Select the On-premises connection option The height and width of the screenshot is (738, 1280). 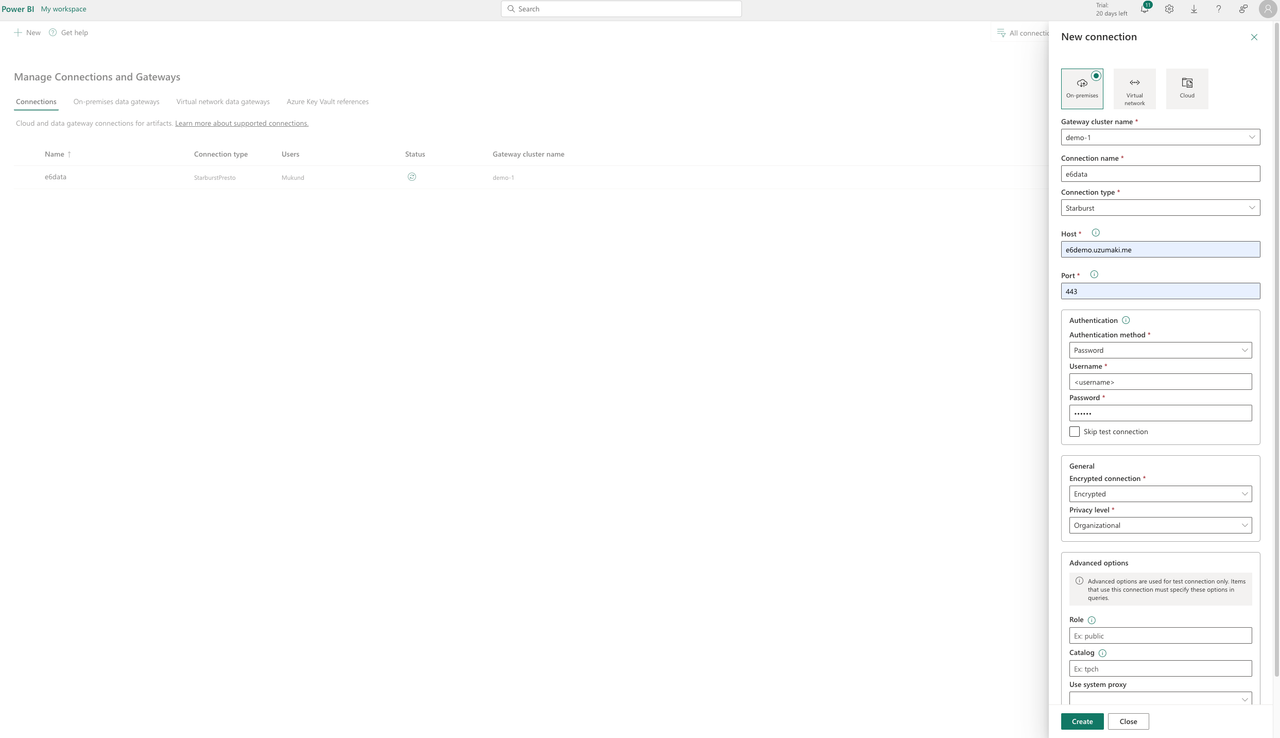(1082, 88)
